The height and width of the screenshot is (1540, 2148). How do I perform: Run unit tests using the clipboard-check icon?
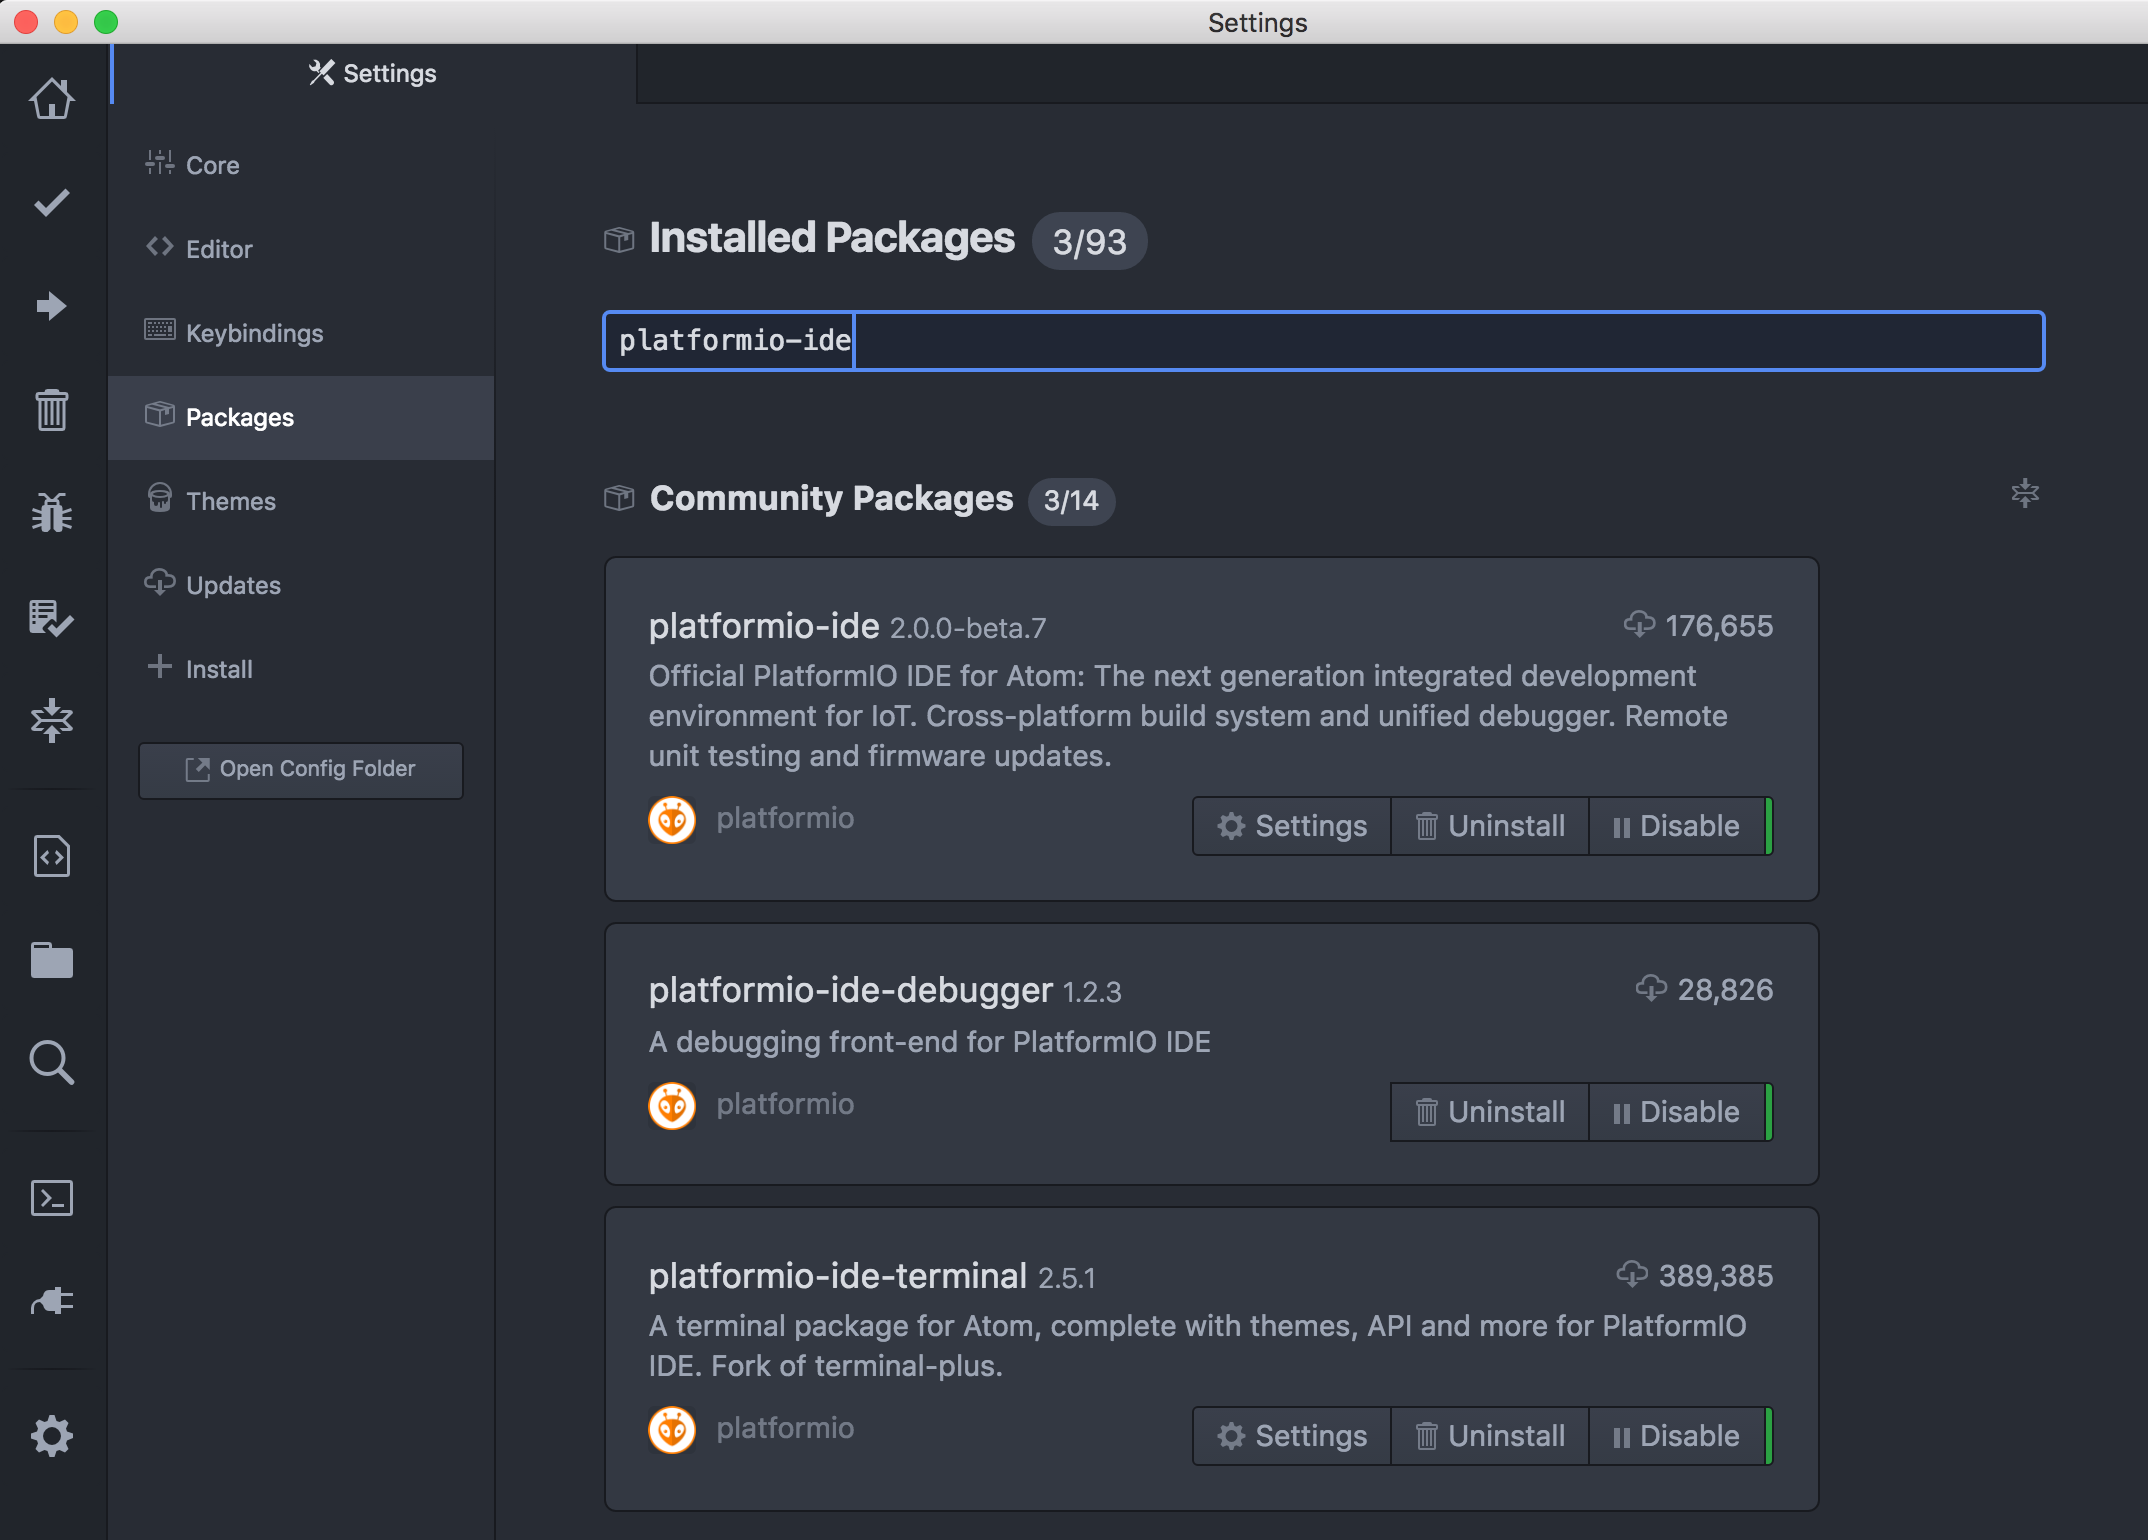[52, 620]
